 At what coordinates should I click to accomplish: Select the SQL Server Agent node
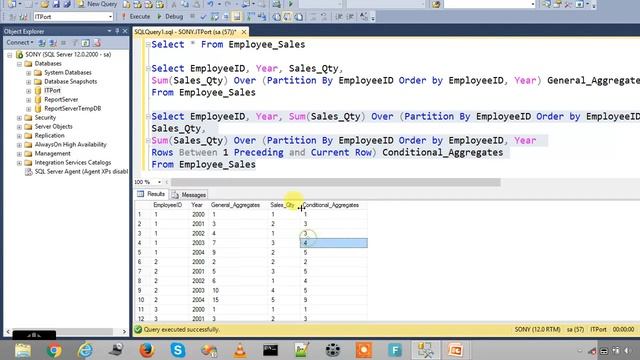click(x=81, y=171)
